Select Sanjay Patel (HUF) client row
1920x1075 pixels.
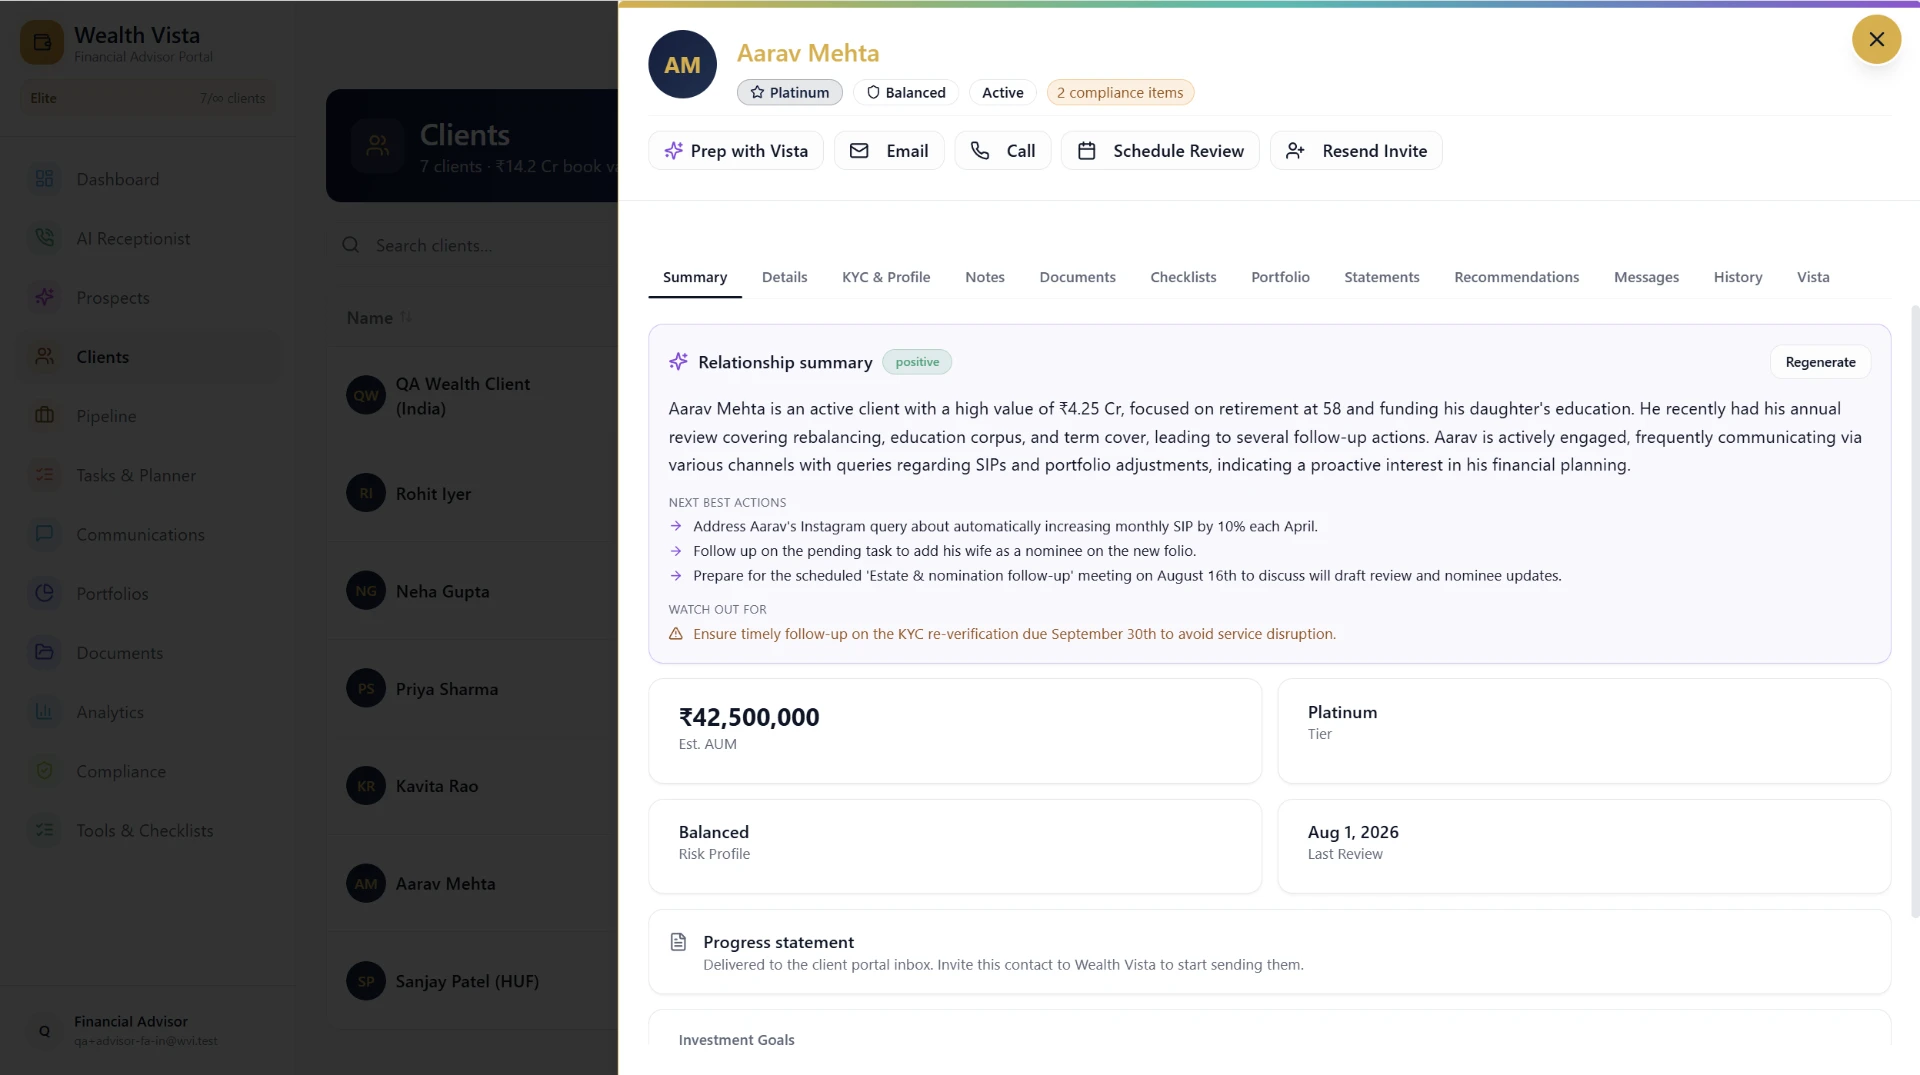472,981
